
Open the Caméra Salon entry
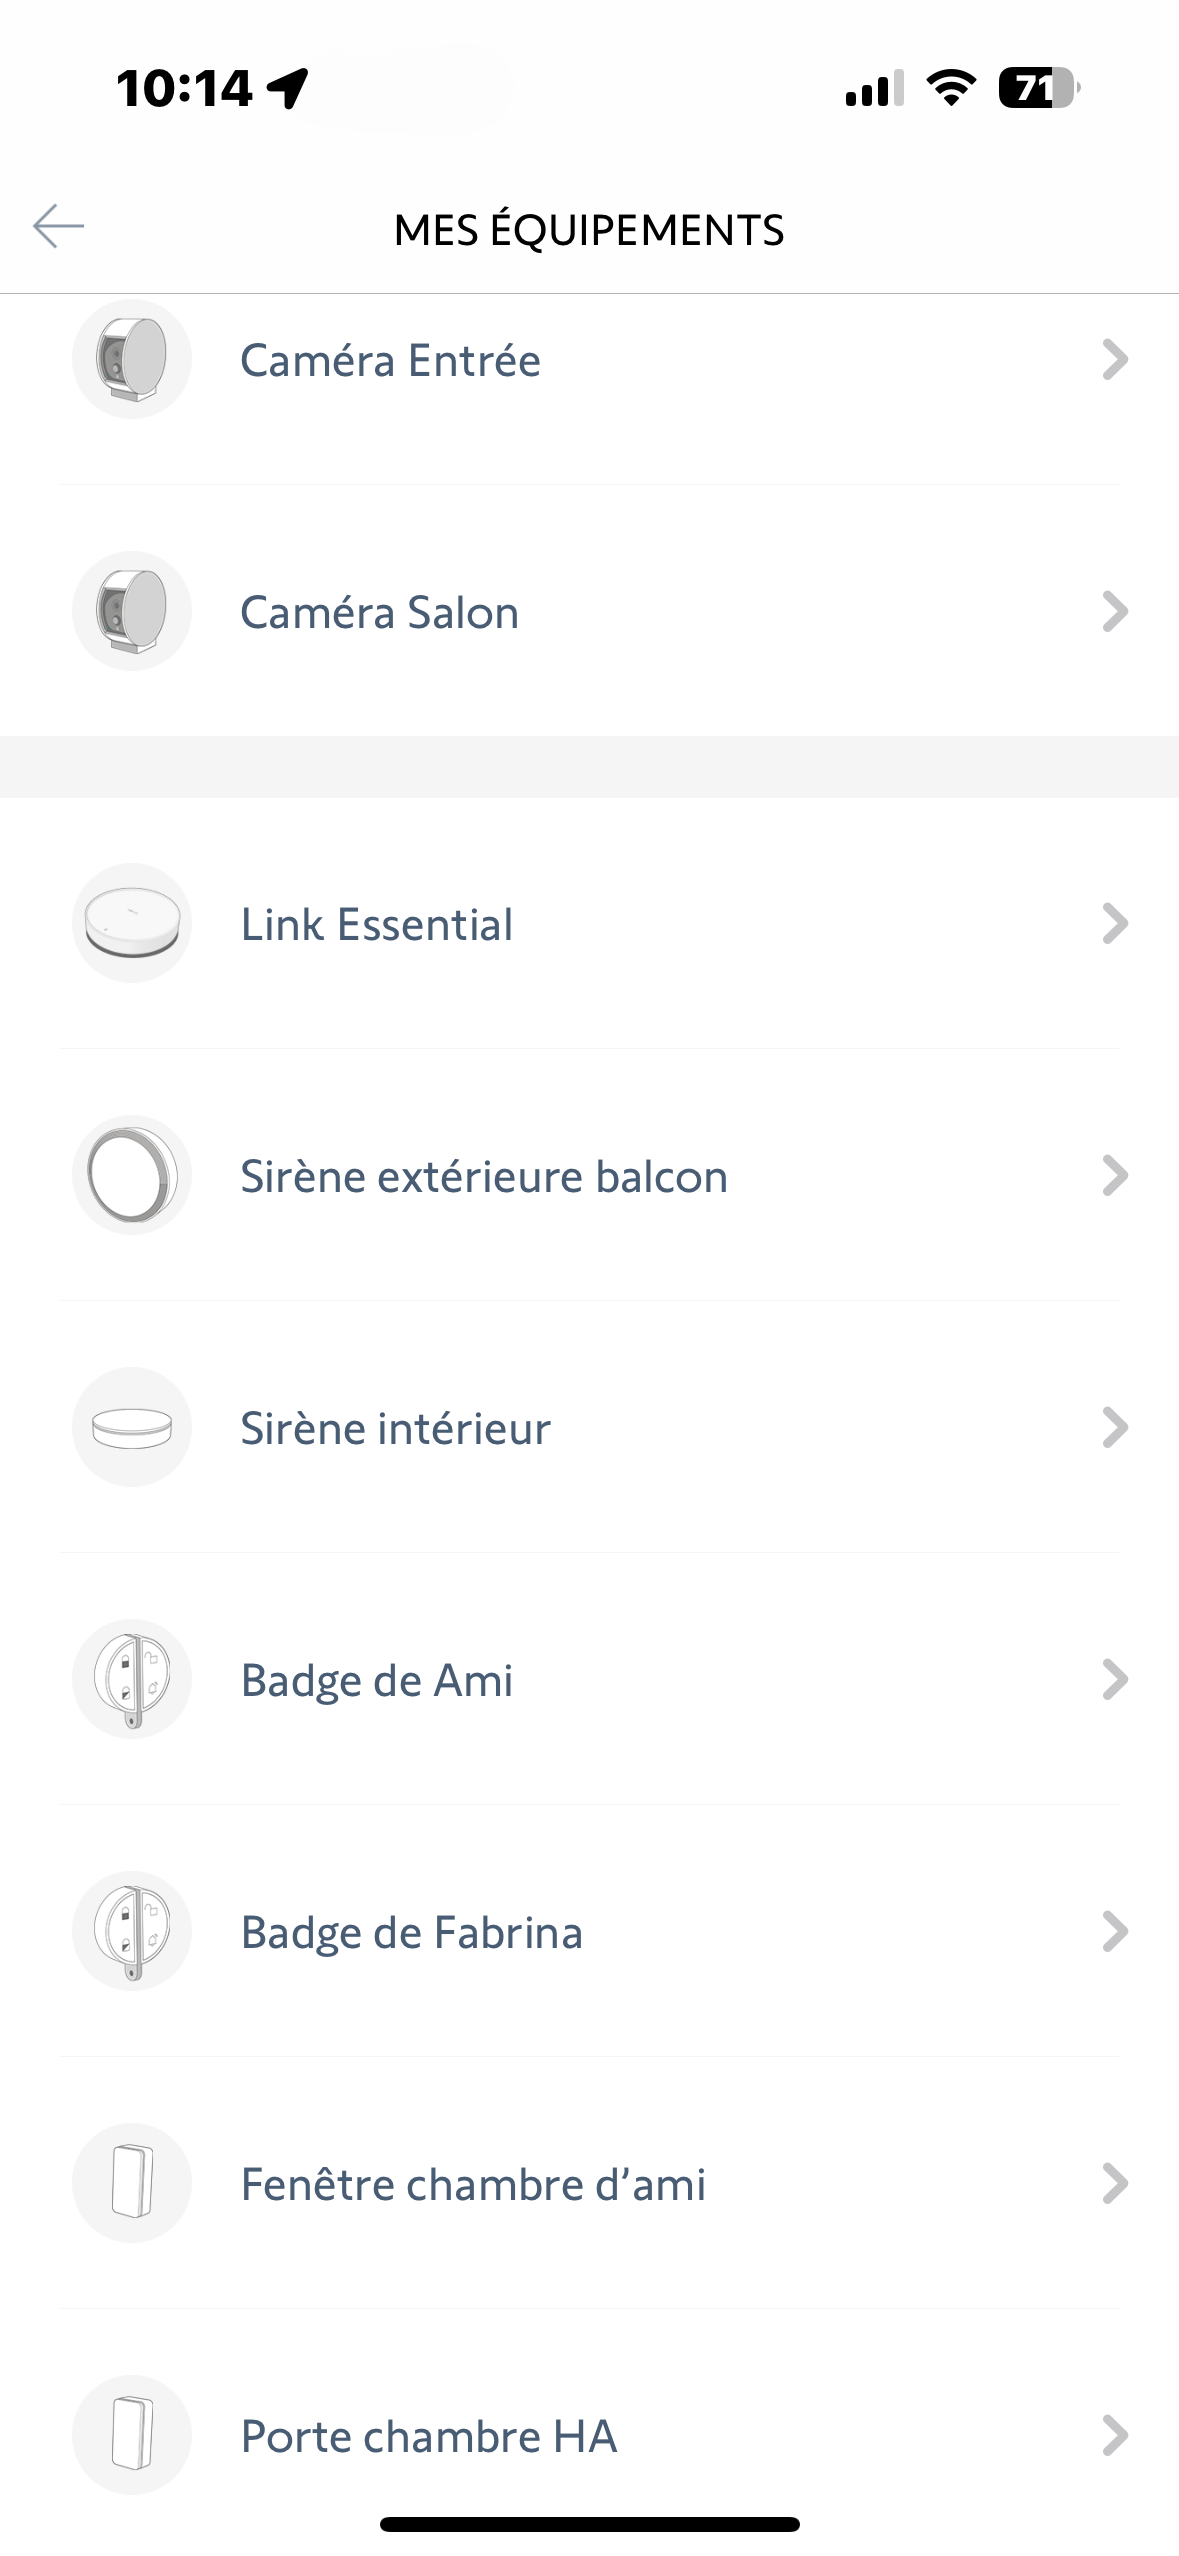point(380,612)
